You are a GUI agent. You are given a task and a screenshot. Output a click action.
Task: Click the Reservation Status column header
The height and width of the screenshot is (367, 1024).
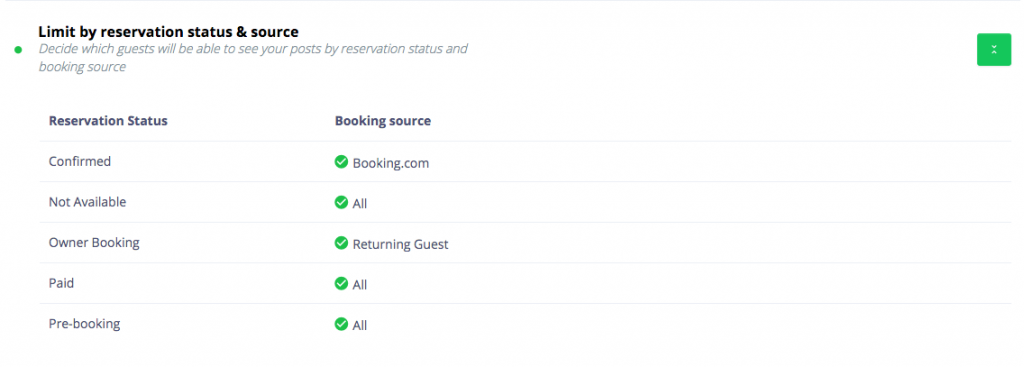pos(108,121)
